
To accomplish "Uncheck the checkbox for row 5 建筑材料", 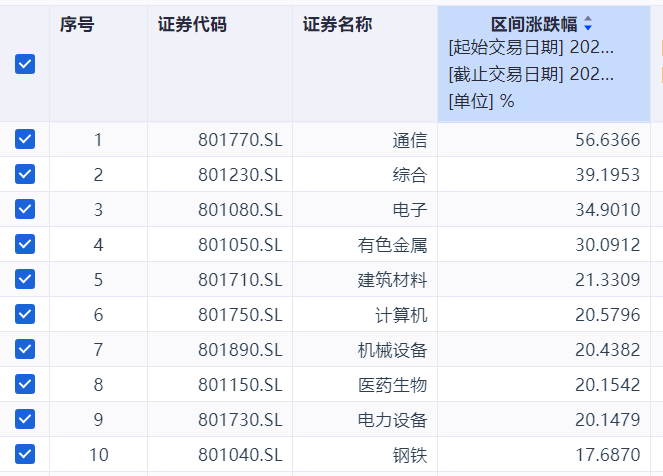I will pyautogui.click(x=25, y=279).
